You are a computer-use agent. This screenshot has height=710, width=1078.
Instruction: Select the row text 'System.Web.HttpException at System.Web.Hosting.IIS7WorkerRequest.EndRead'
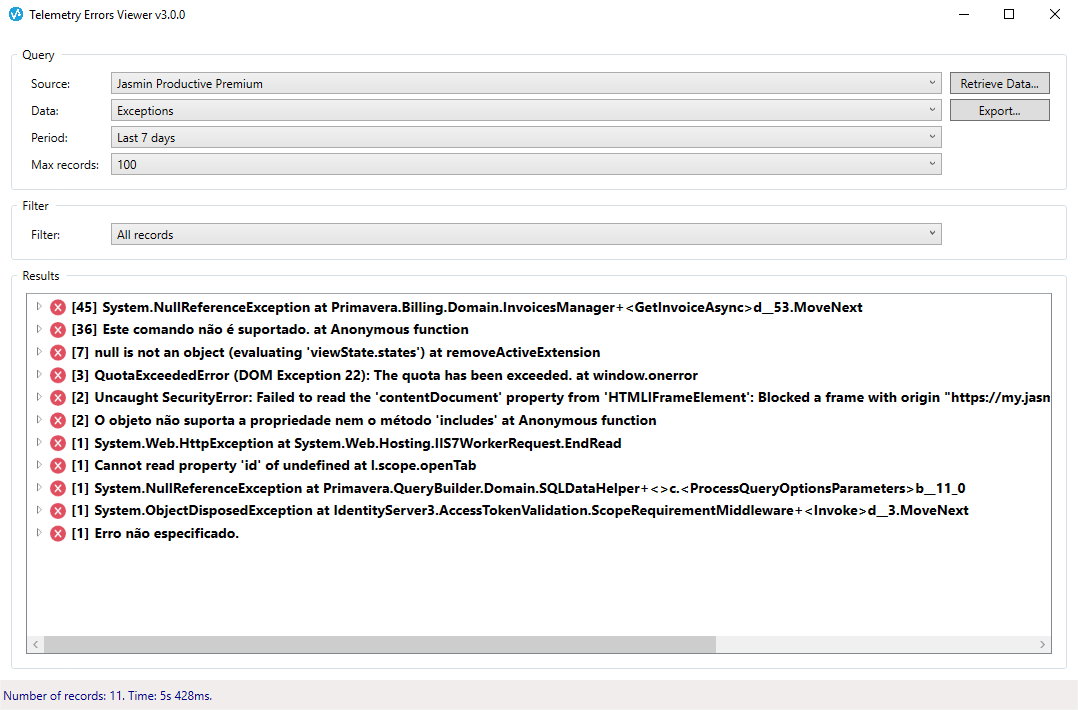point(358,443)
